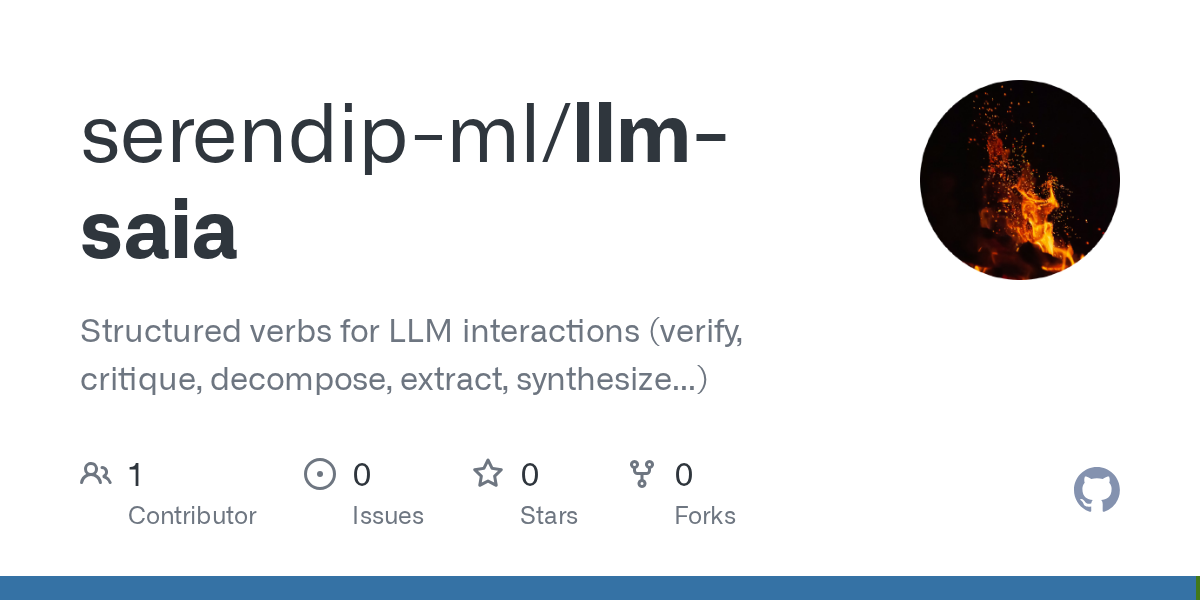The width and height of the screenshot is (1200, 600).
Task: Click the forks branch icon
Action: coord(642,474)
